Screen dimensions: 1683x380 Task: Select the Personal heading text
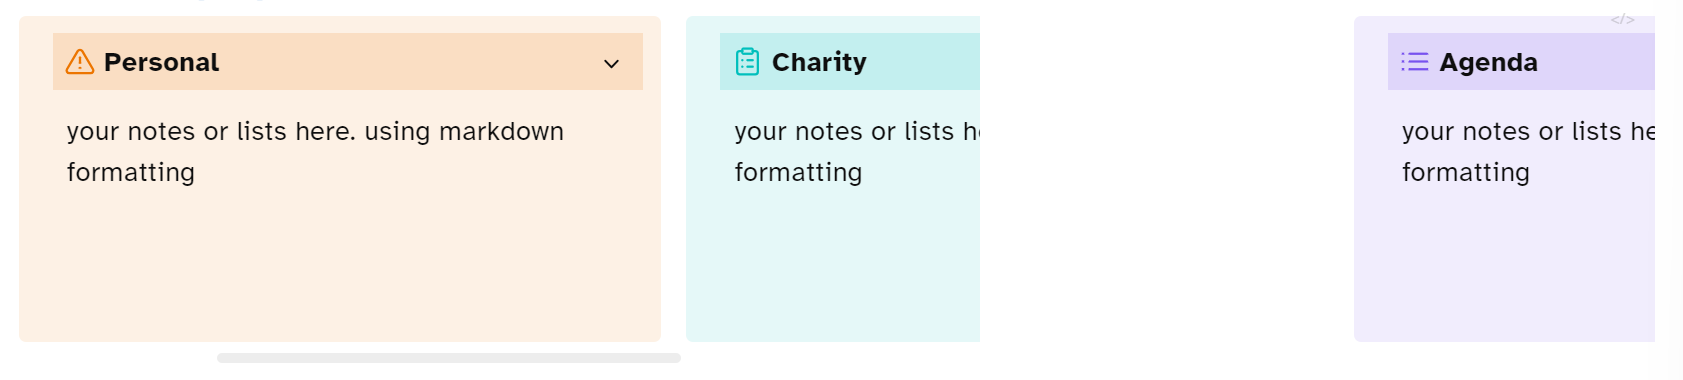click(161, 62)
